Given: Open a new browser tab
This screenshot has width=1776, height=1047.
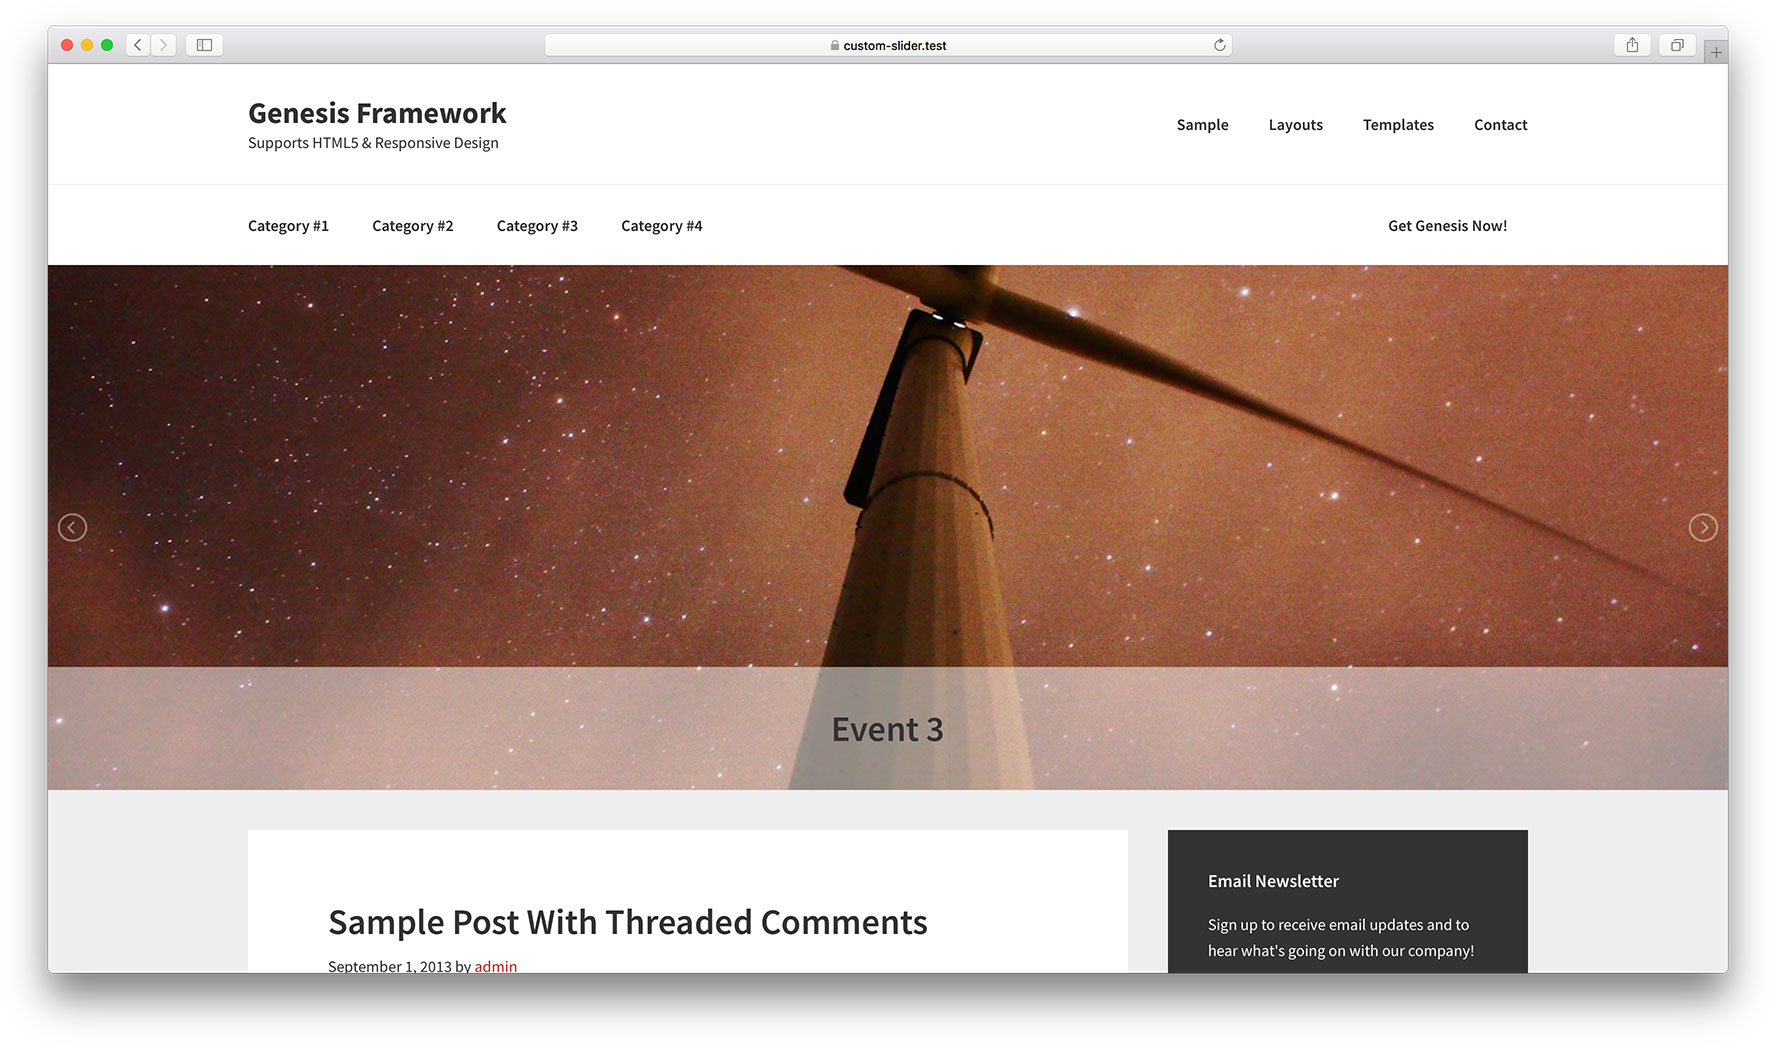Looking at the screenshot, I should pyautogui.click(x=1716, y=50).
